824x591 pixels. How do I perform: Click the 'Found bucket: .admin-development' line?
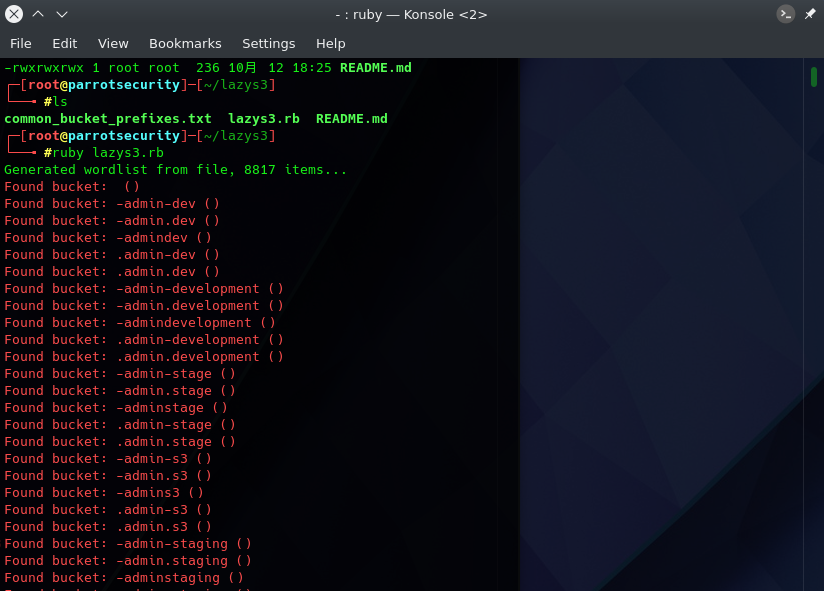144,340
